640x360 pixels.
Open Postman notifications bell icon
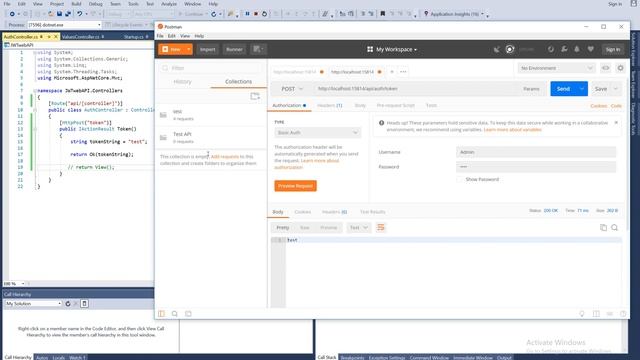coord(577,49)
